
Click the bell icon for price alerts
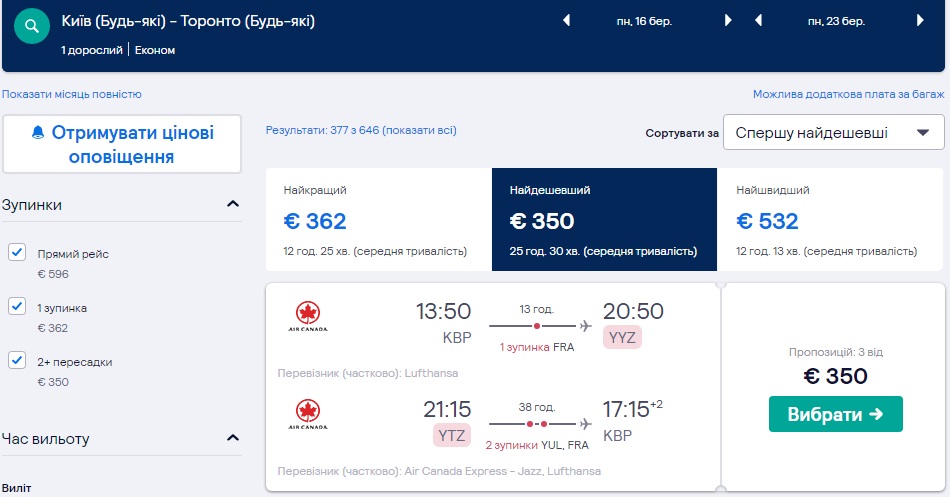click(x=39, y=133)
